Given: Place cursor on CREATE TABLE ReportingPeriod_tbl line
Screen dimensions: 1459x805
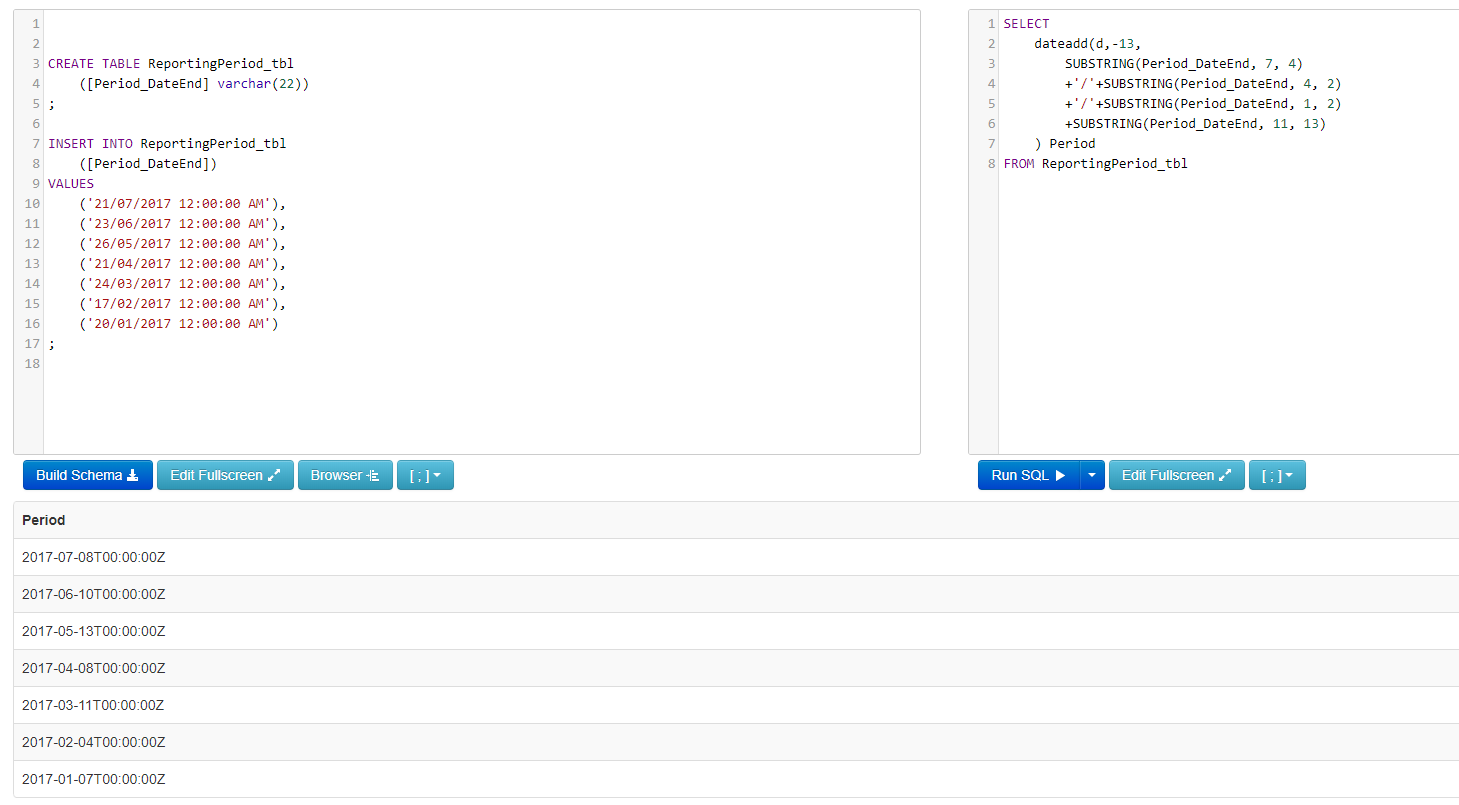Looking at the screenshot, I should (171, 63).
